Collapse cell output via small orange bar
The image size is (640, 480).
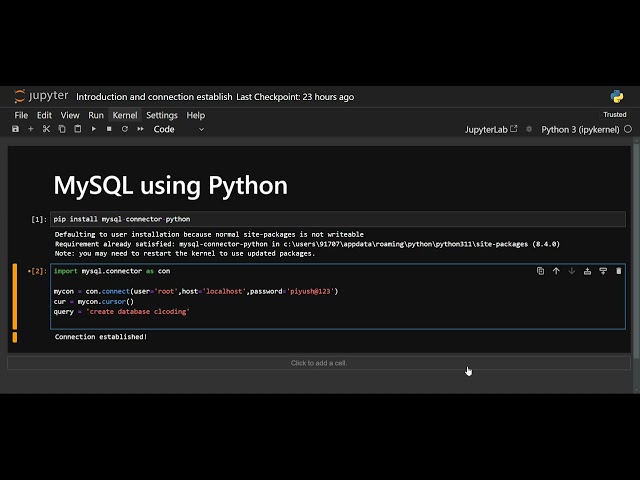(x=15, y=337)
